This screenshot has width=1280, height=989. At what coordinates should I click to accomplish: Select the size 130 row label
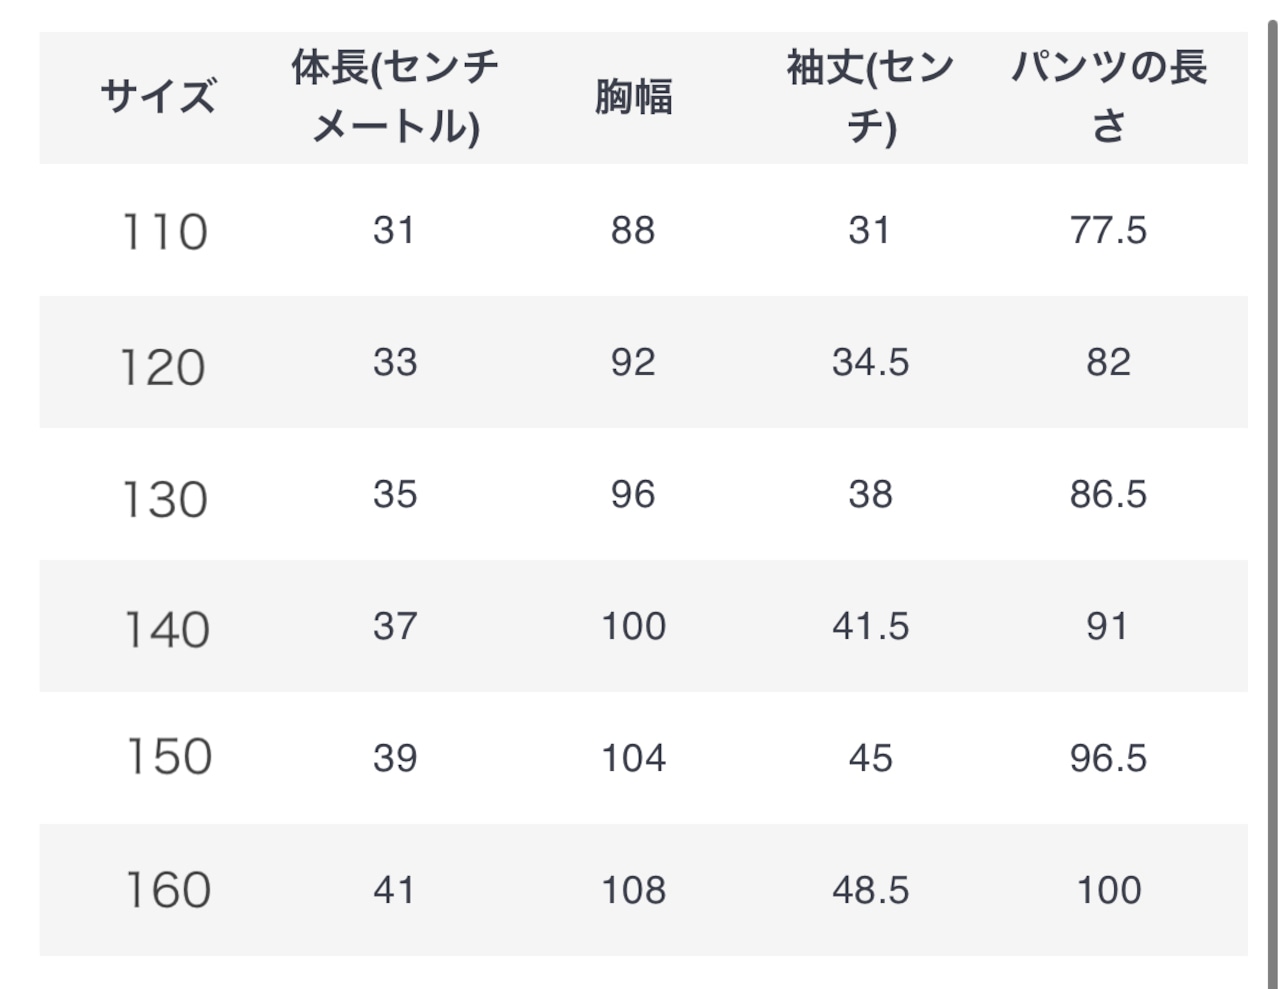tap(164, 499)
